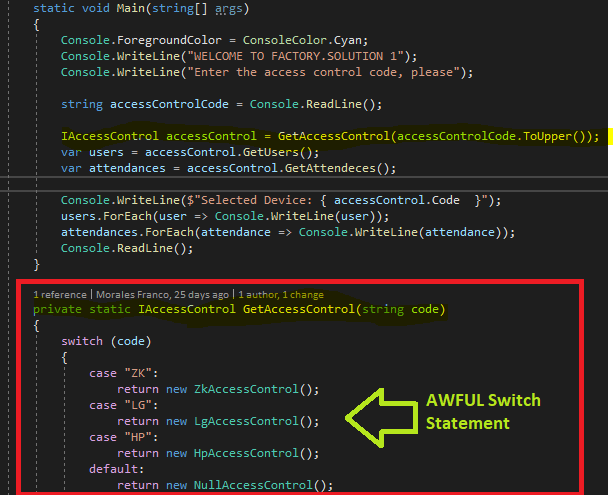This screenshot has height=495, width=613.
Task: Click ForEach in the users.ForEach line
Action: [127, 216]
